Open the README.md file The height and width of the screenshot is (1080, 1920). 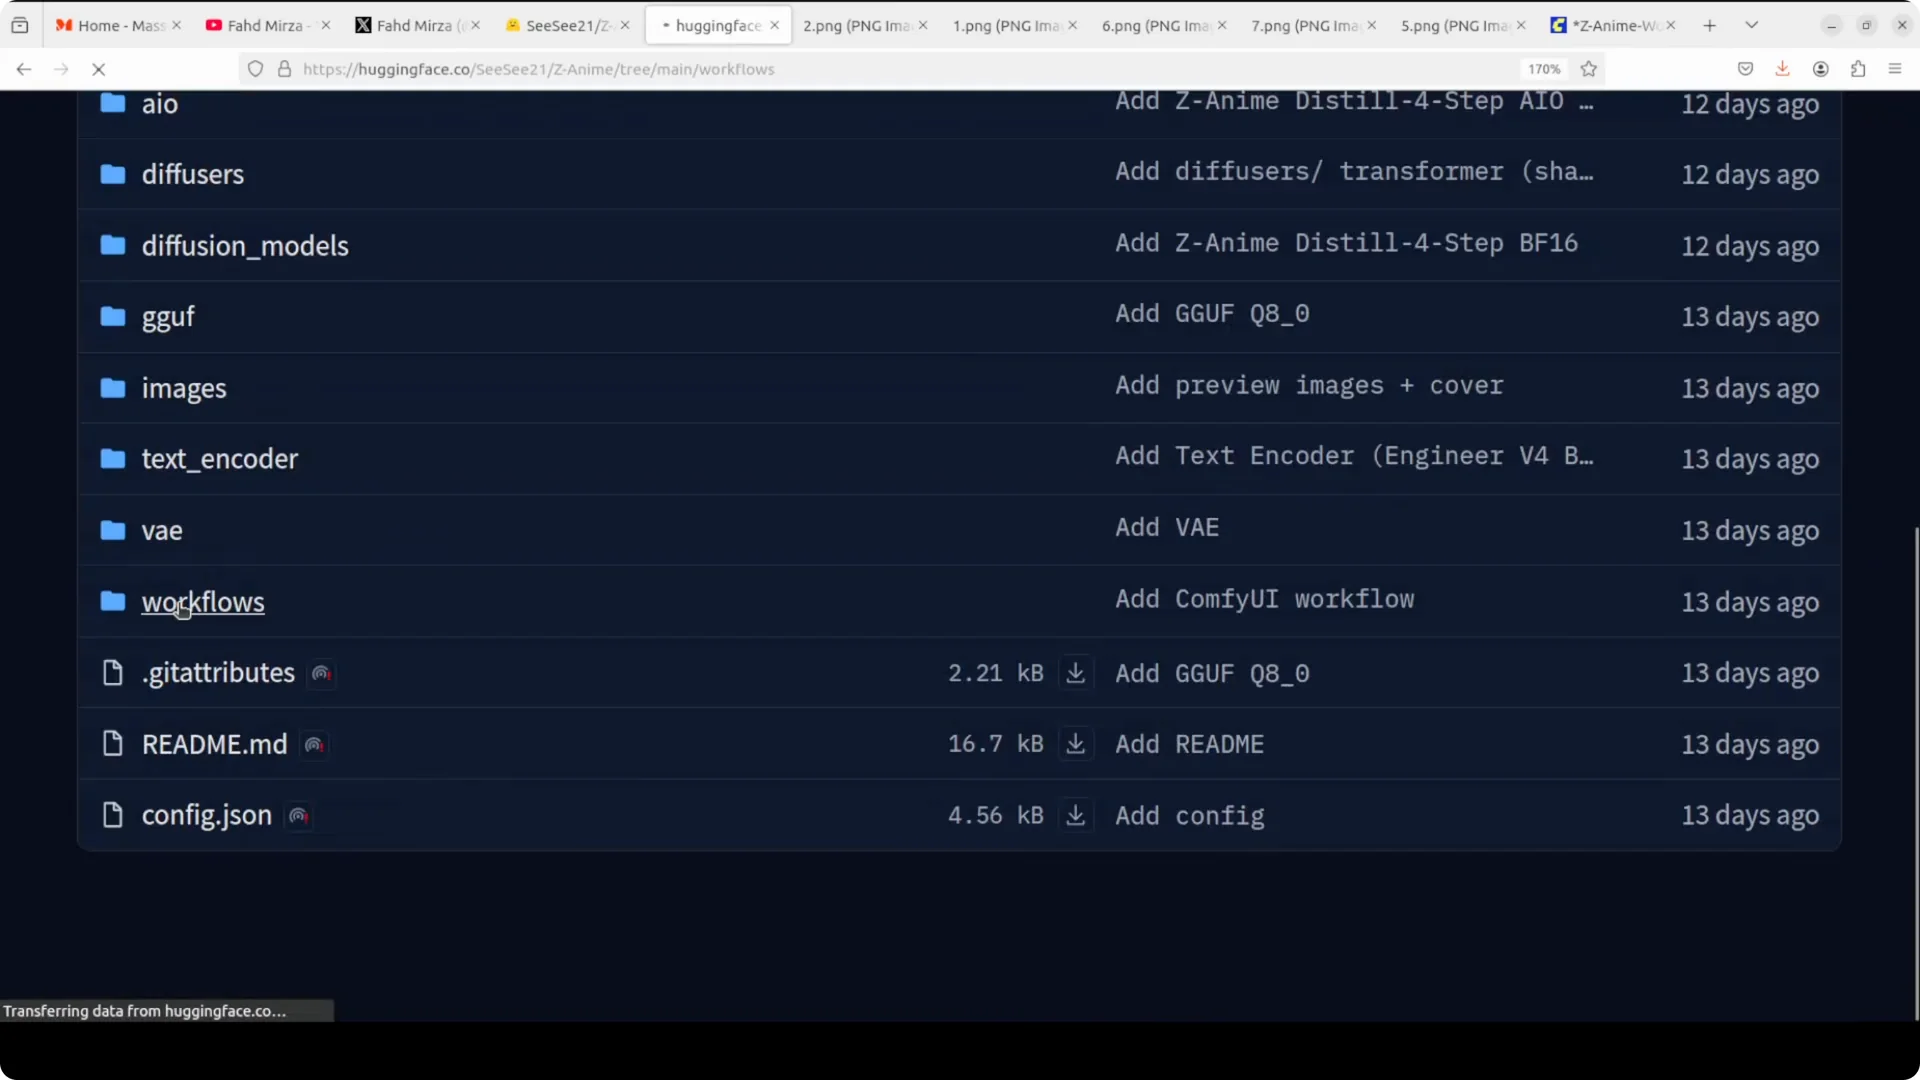pyautogui.click(x=214, y=744)
